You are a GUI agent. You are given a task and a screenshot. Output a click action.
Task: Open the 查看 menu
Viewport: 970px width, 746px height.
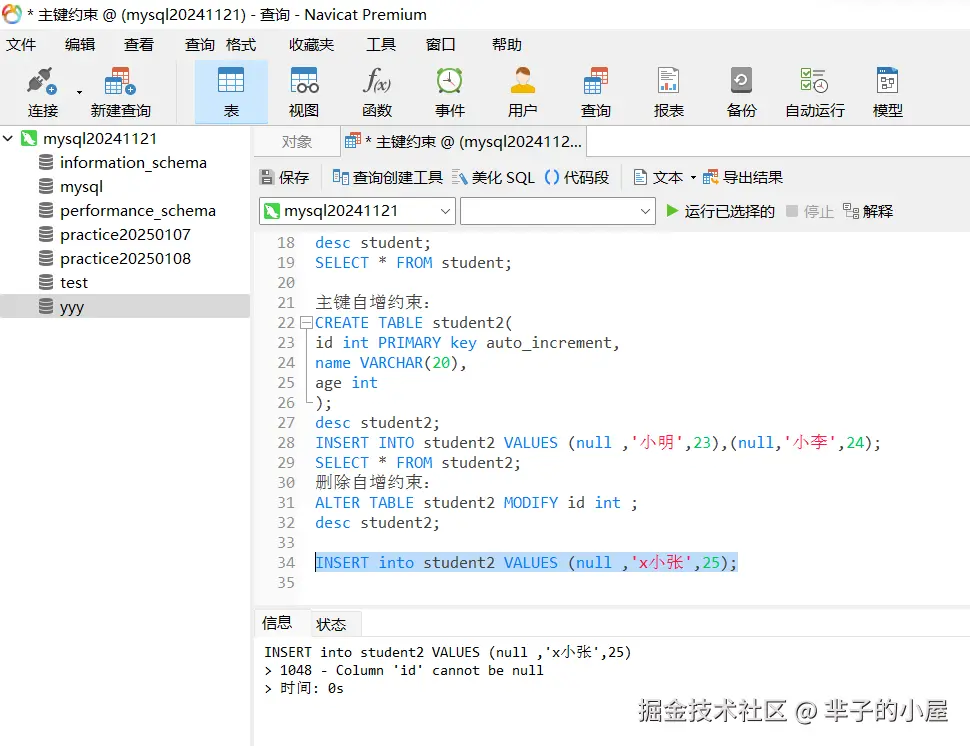click(x=139, y=45)
